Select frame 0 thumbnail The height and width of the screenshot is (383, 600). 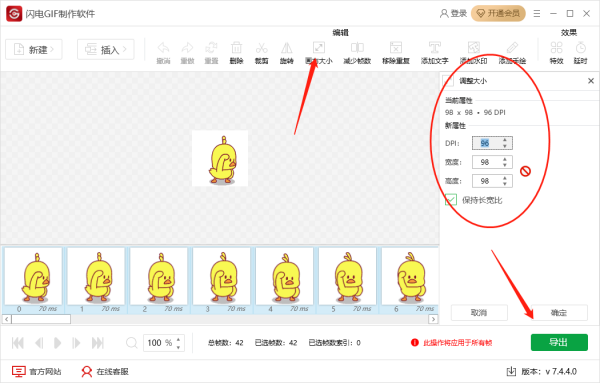click(33, 276)
